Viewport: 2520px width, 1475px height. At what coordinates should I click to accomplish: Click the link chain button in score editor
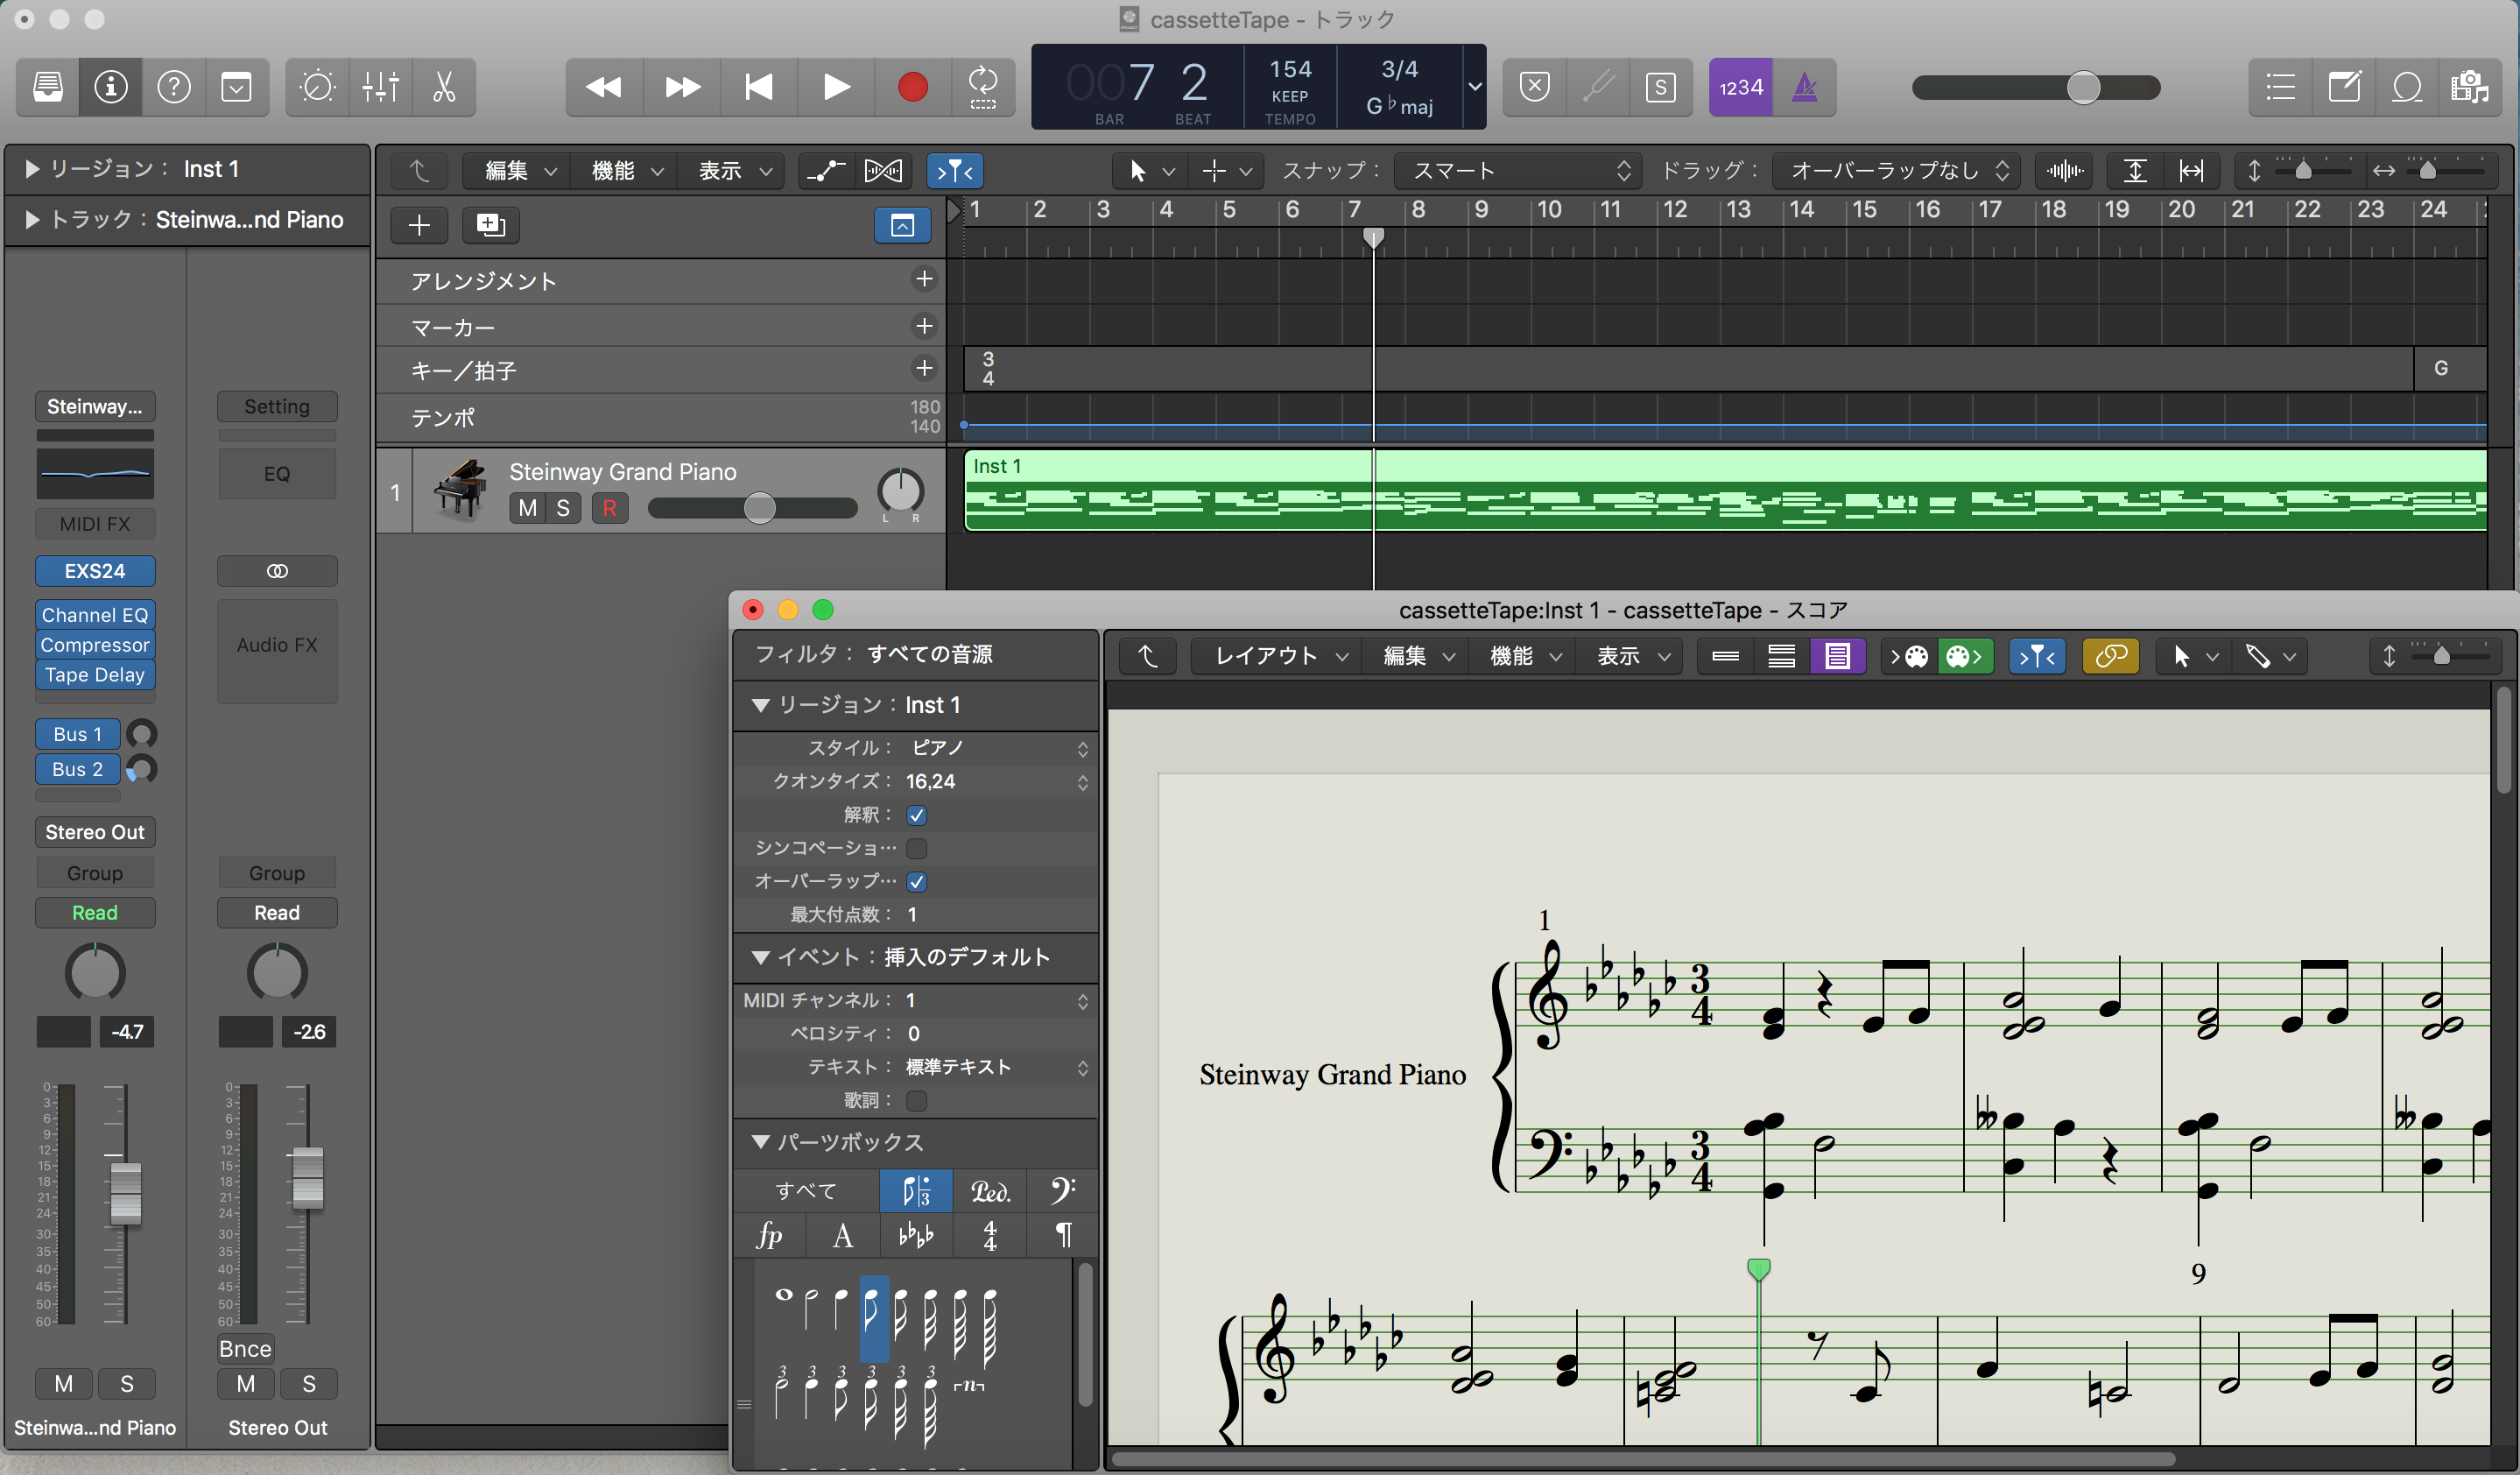(x=2110, y=657)
